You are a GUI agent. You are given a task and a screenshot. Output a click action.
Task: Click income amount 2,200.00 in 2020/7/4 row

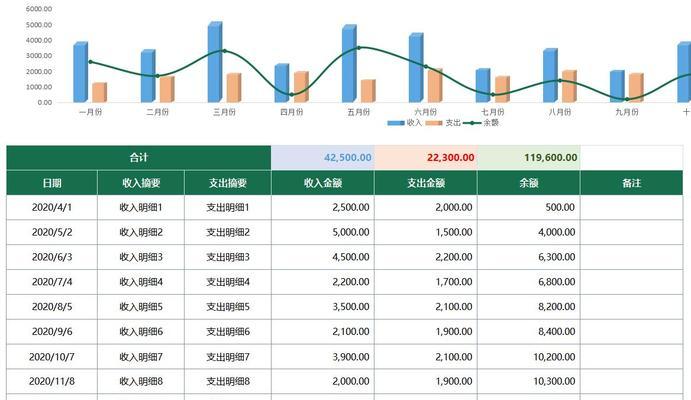[323, 282]
